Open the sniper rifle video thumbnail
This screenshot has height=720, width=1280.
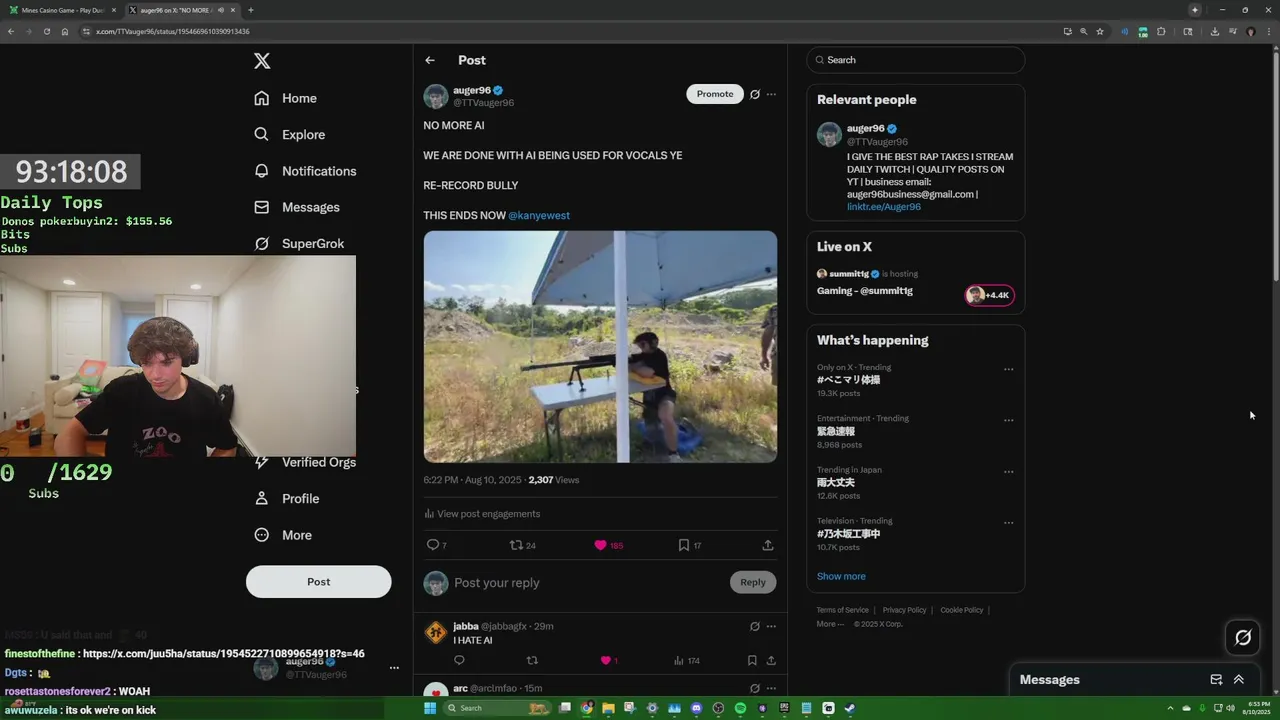pos(600,347)
